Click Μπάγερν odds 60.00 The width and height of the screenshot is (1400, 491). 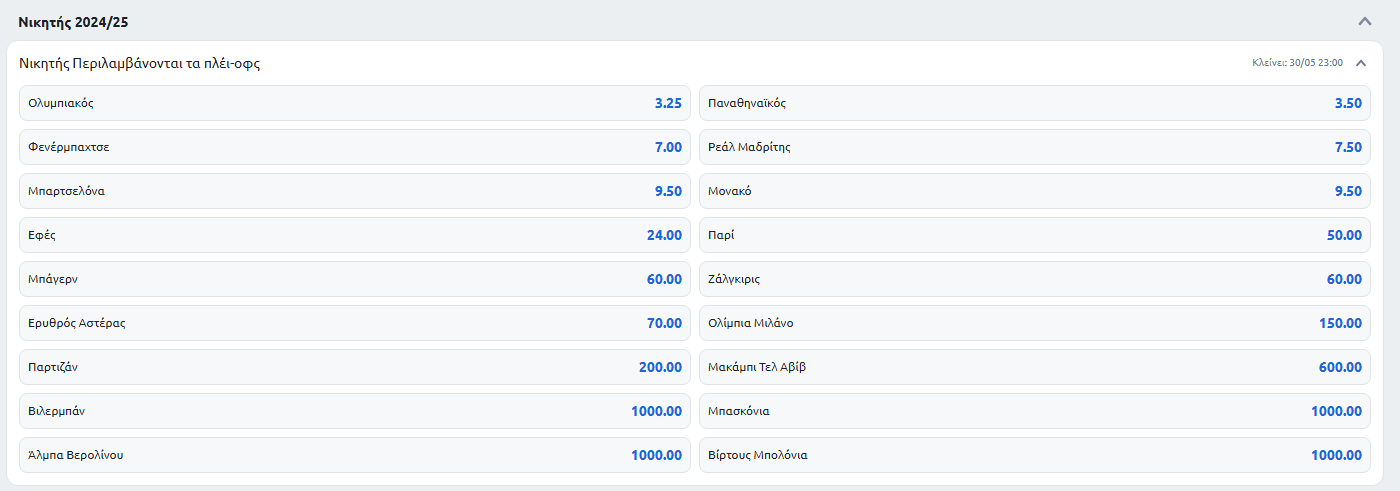[355, 279]
